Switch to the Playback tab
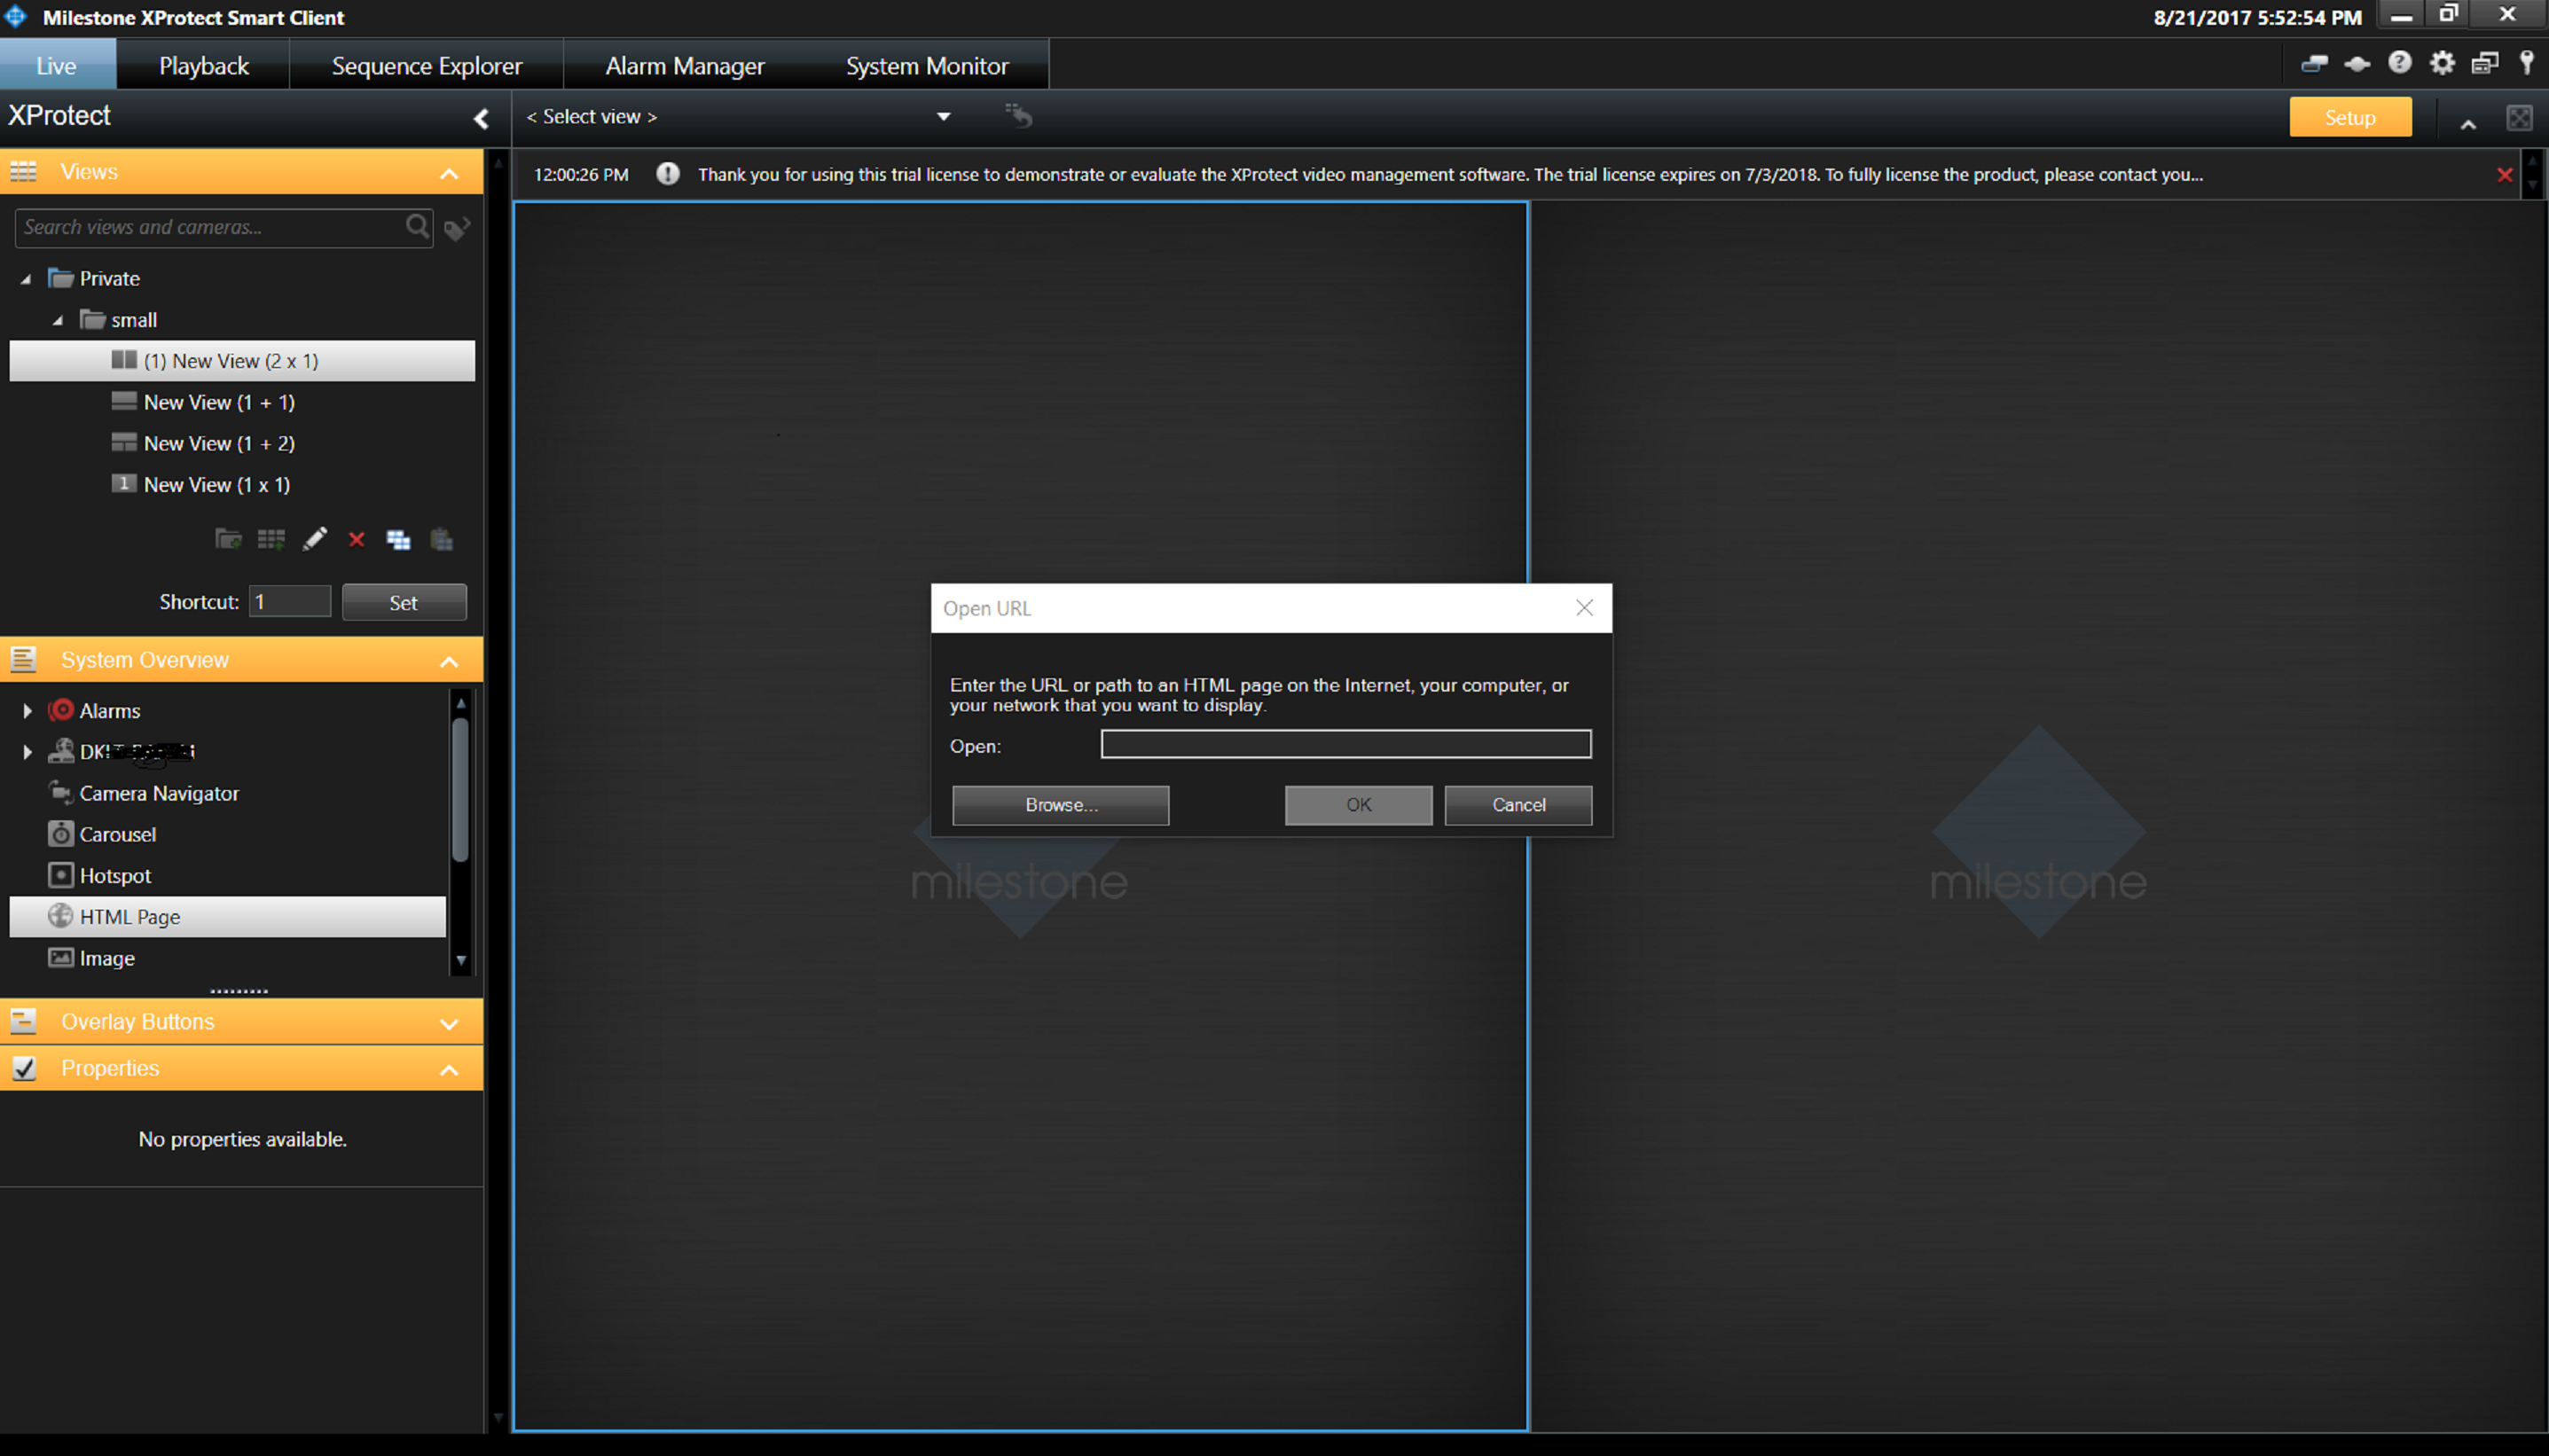 tap(203, 66)
